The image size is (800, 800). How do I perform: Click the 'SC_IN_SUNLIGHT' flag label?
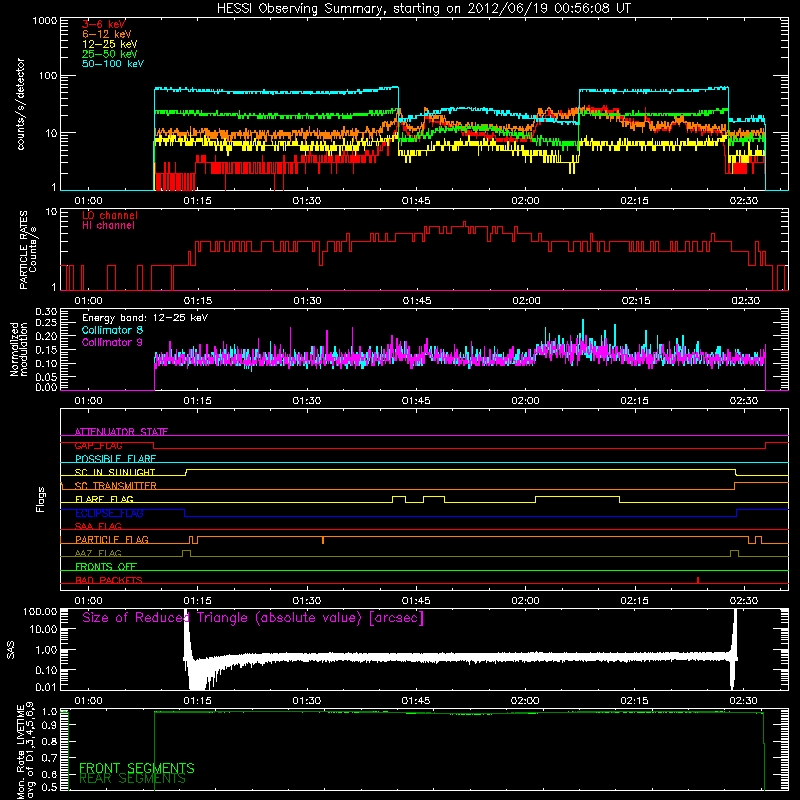[x=115, y=472]
